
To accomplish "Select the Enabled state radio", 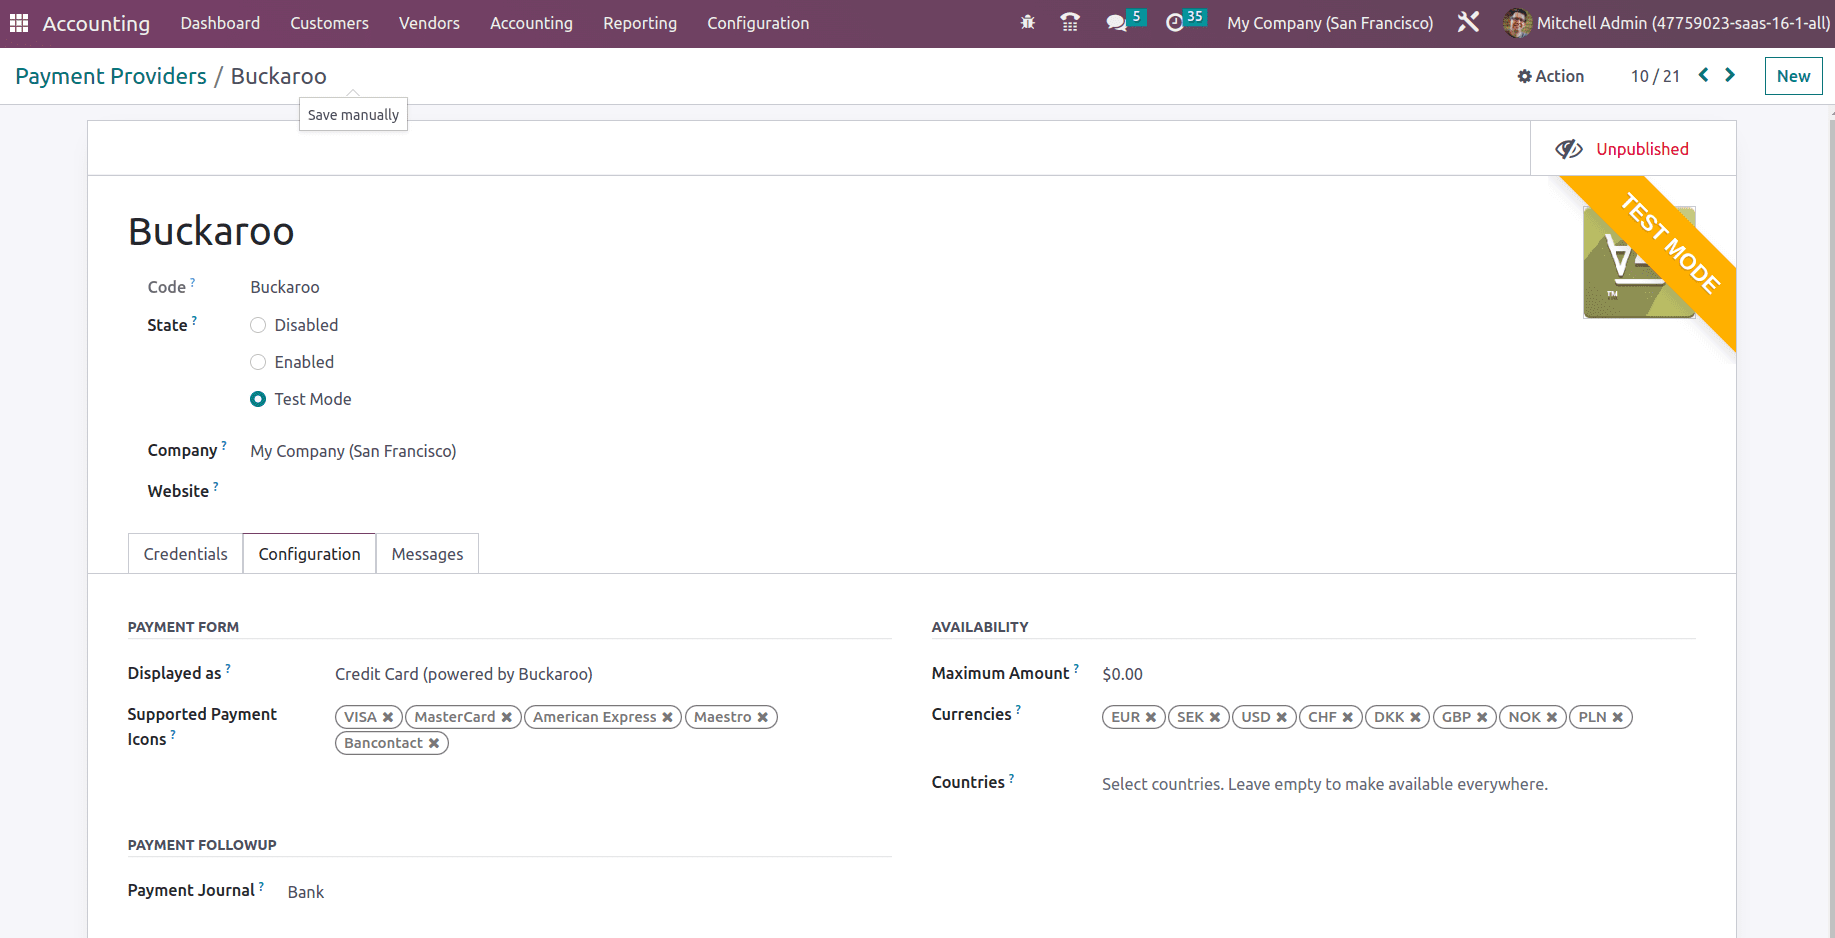I will (x=258, y=362).
